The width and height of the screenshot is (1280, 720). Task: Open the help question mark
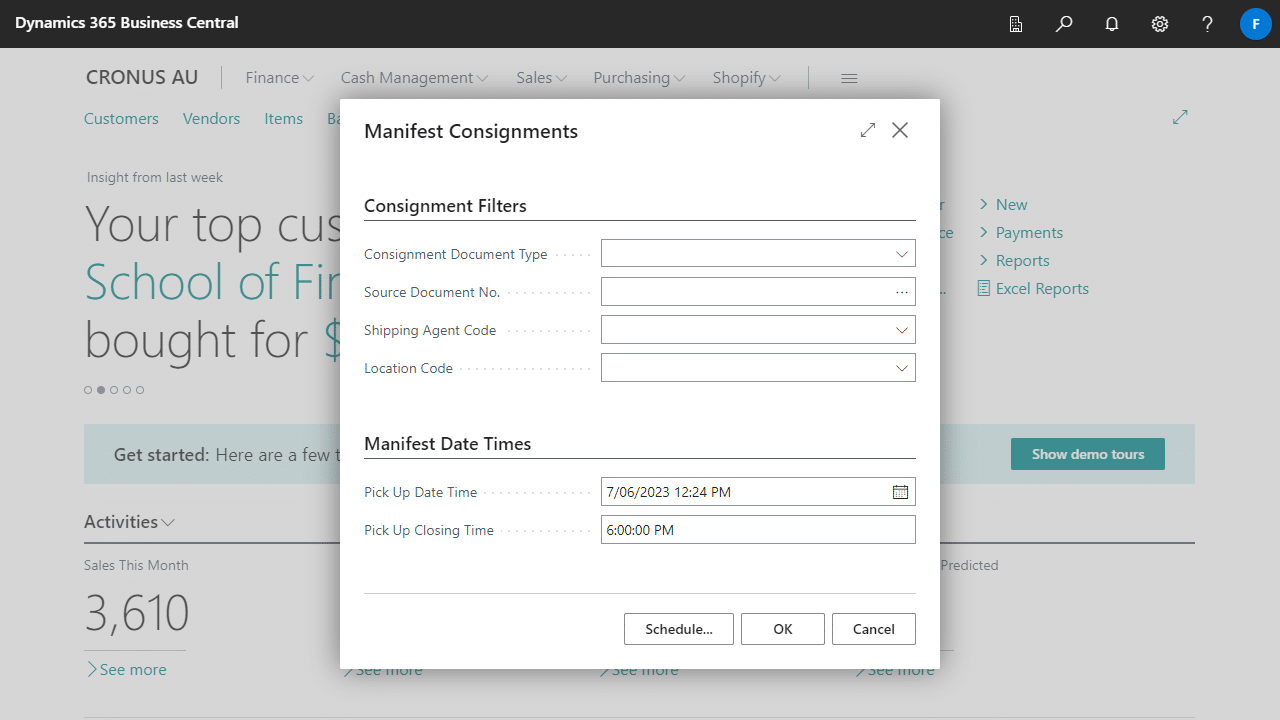pos(1208,24)
